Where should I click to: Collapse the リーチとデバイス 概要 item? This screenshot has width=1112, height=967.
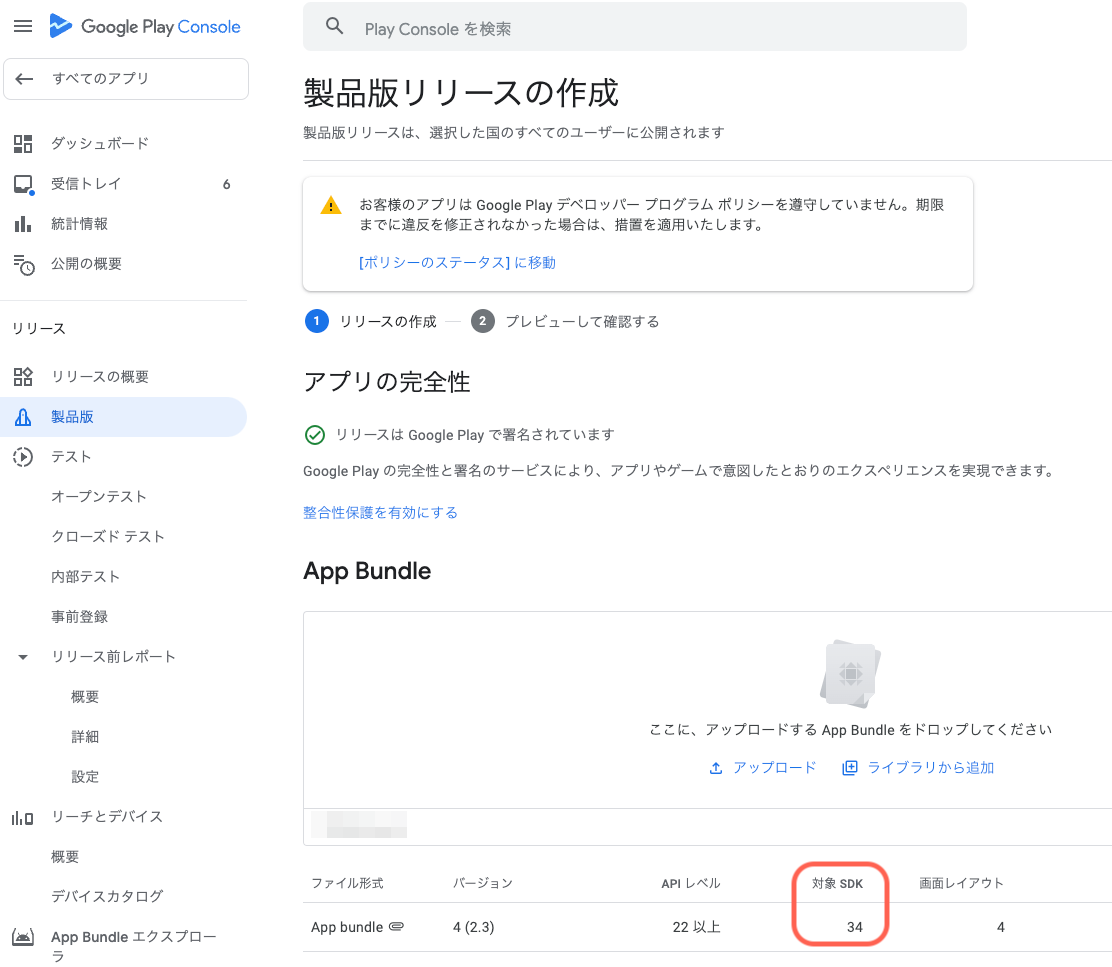pyautogui.click(x=84, y=856)
